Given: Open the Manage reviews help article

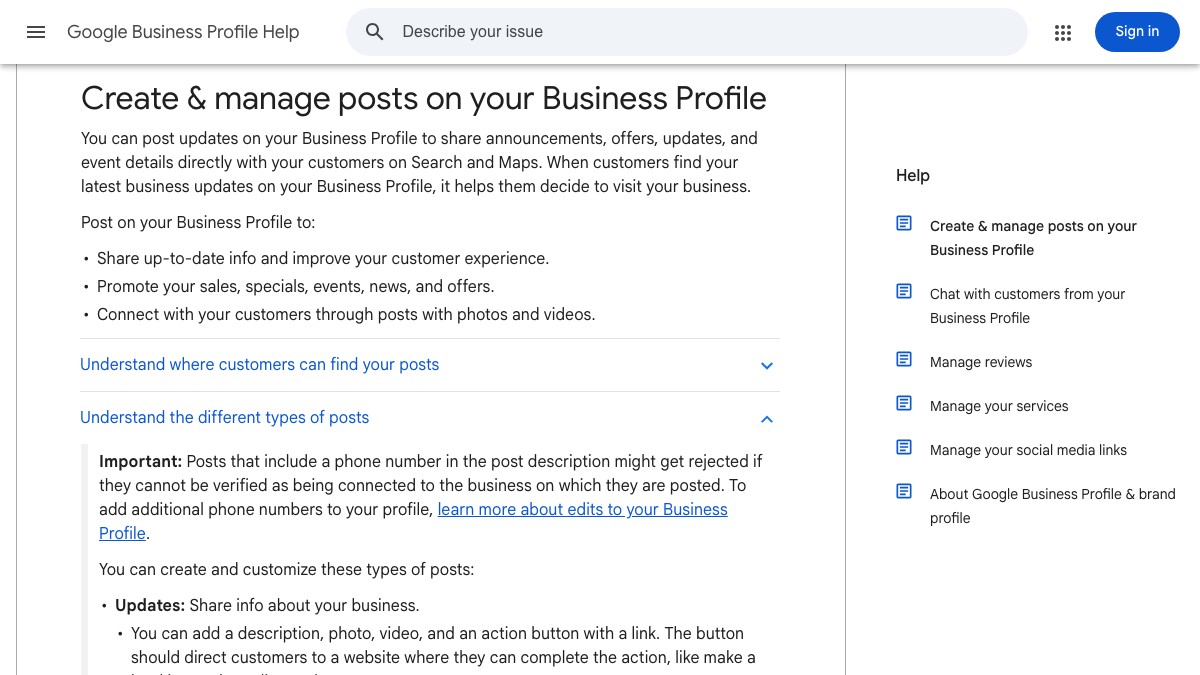Looking at the screenshot, I should pyautogui.click(x=981, y=362).
